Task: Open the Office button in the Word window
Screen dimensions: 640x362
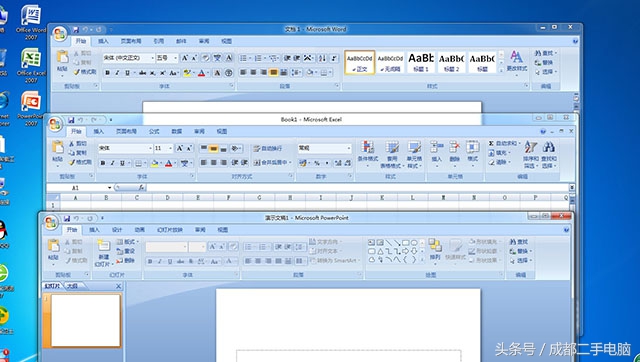Action: pyautogui.click(x=60, y=34)
